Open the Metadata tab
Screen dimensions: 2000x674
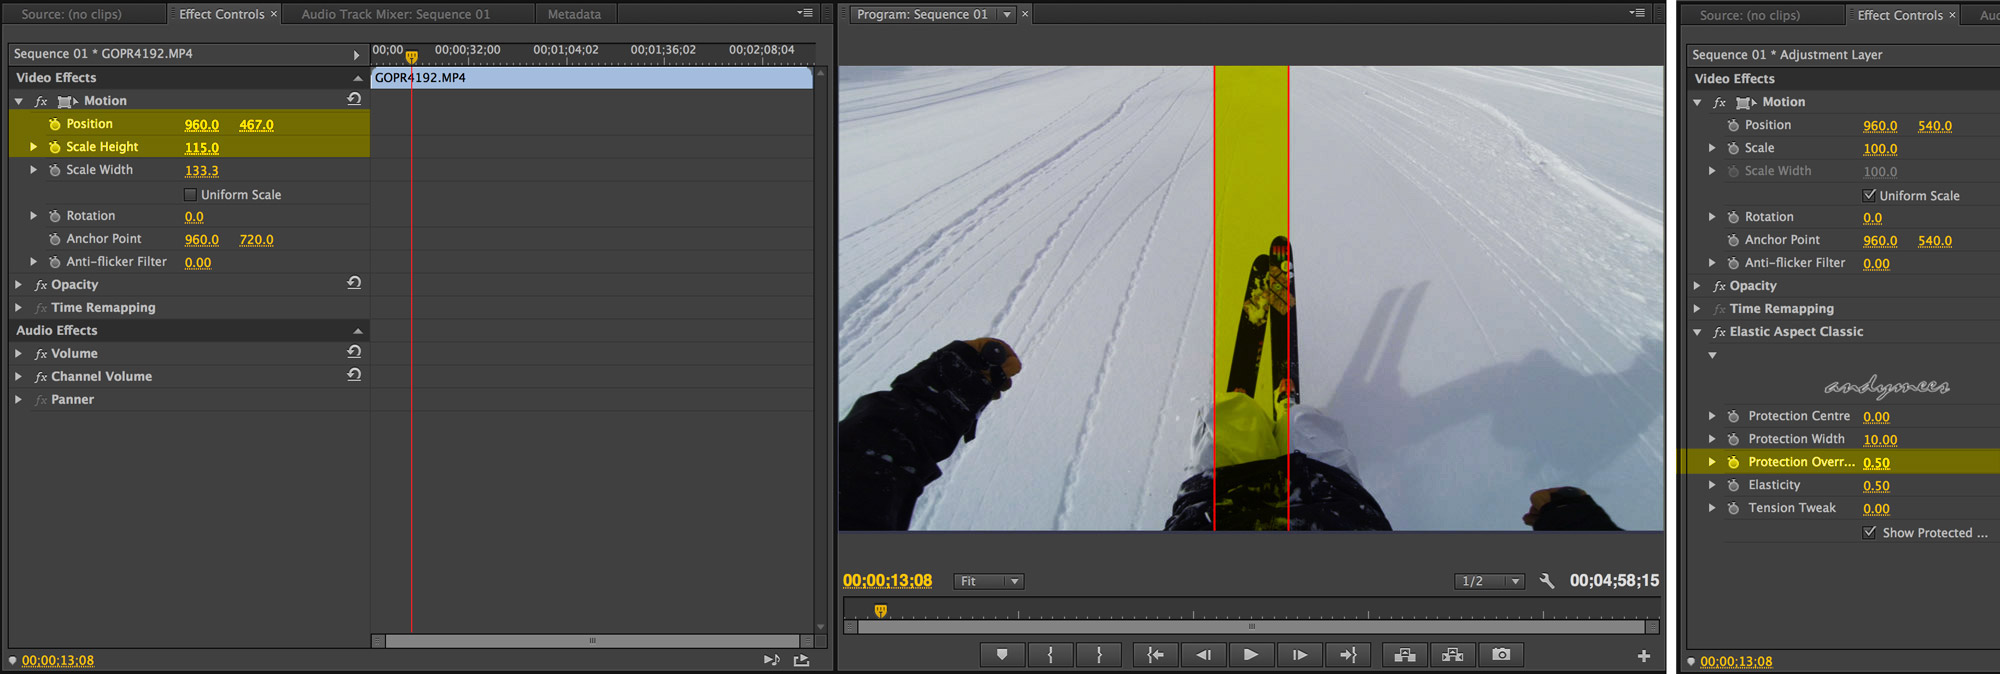click(574, 14)
